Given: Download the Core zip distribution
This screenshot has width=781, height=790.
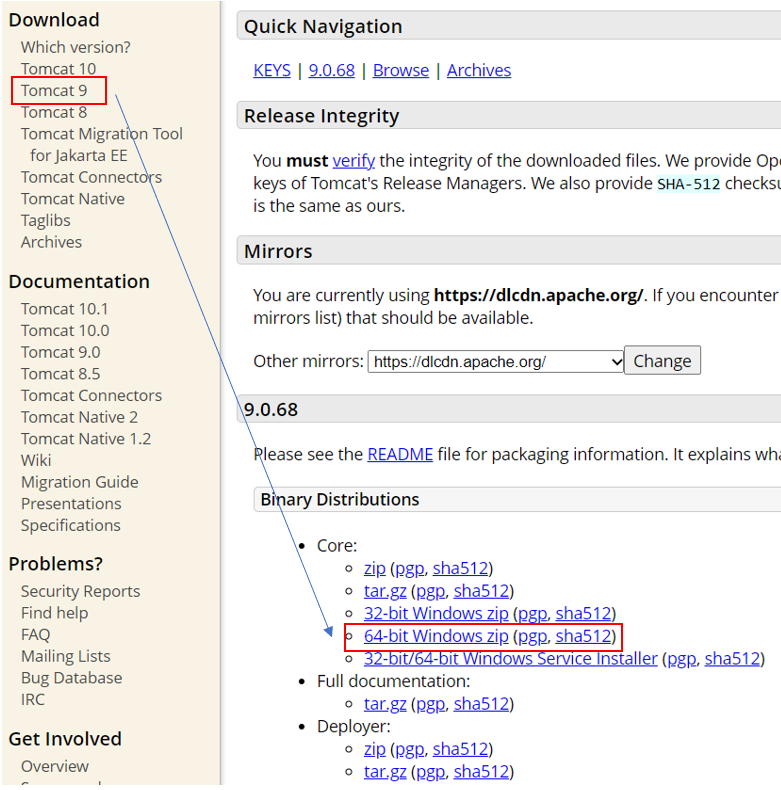Looking at the screenshot, I should pyautogui.click(x=374, y=569).
